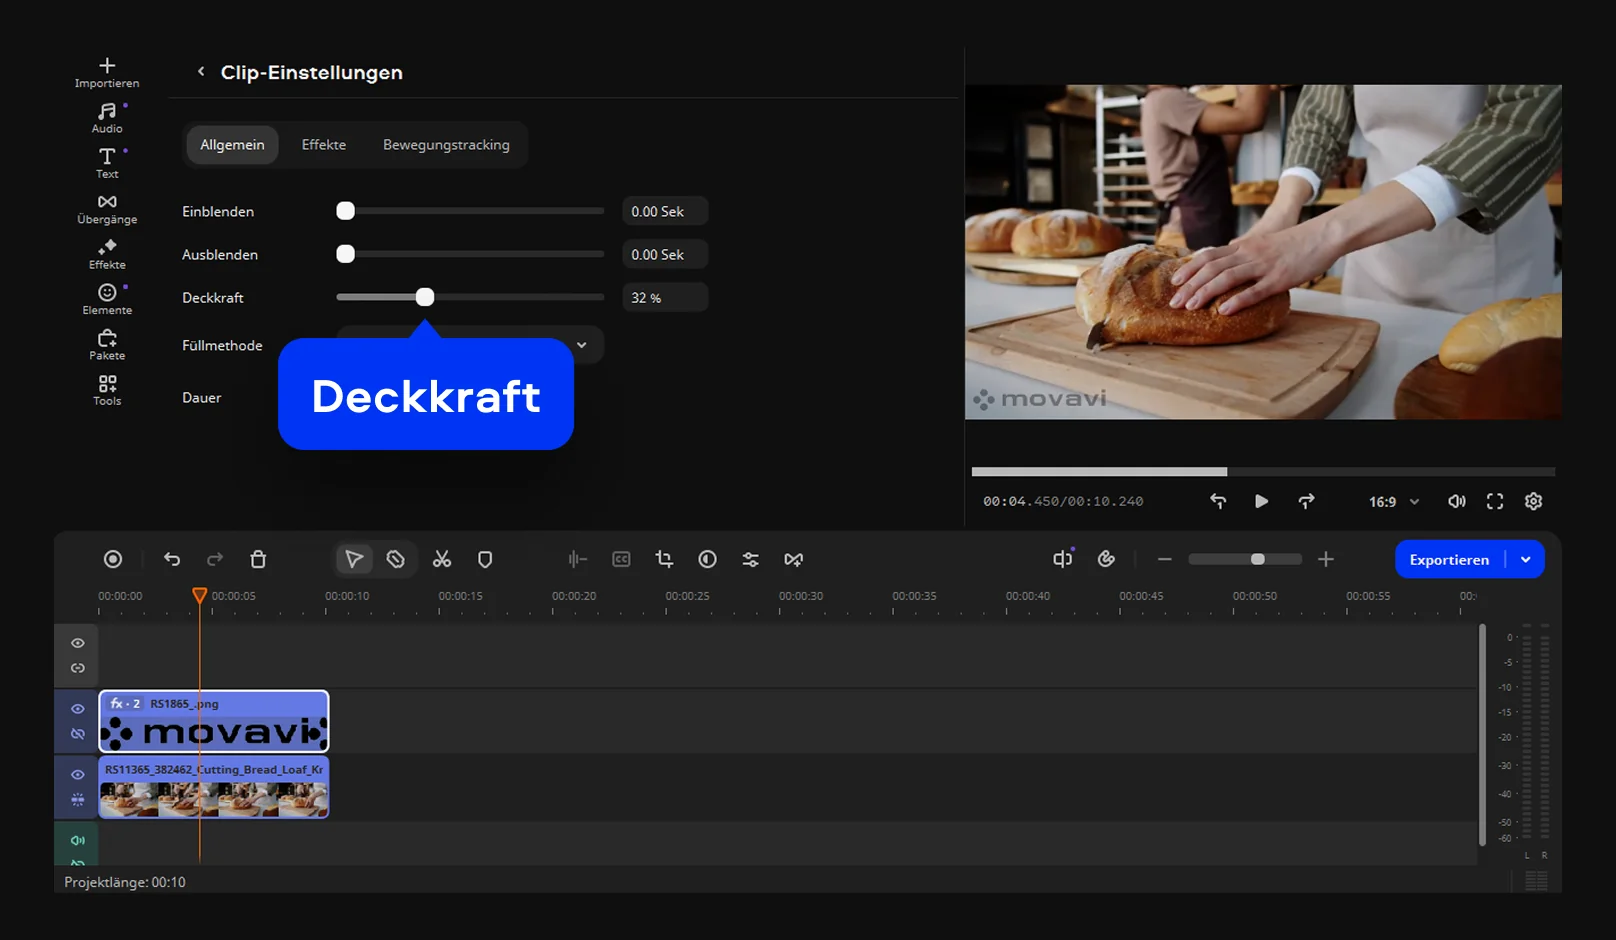Open the Übergänge transitions panel
The image size is (1616, 940).
(x=107, y=209)
